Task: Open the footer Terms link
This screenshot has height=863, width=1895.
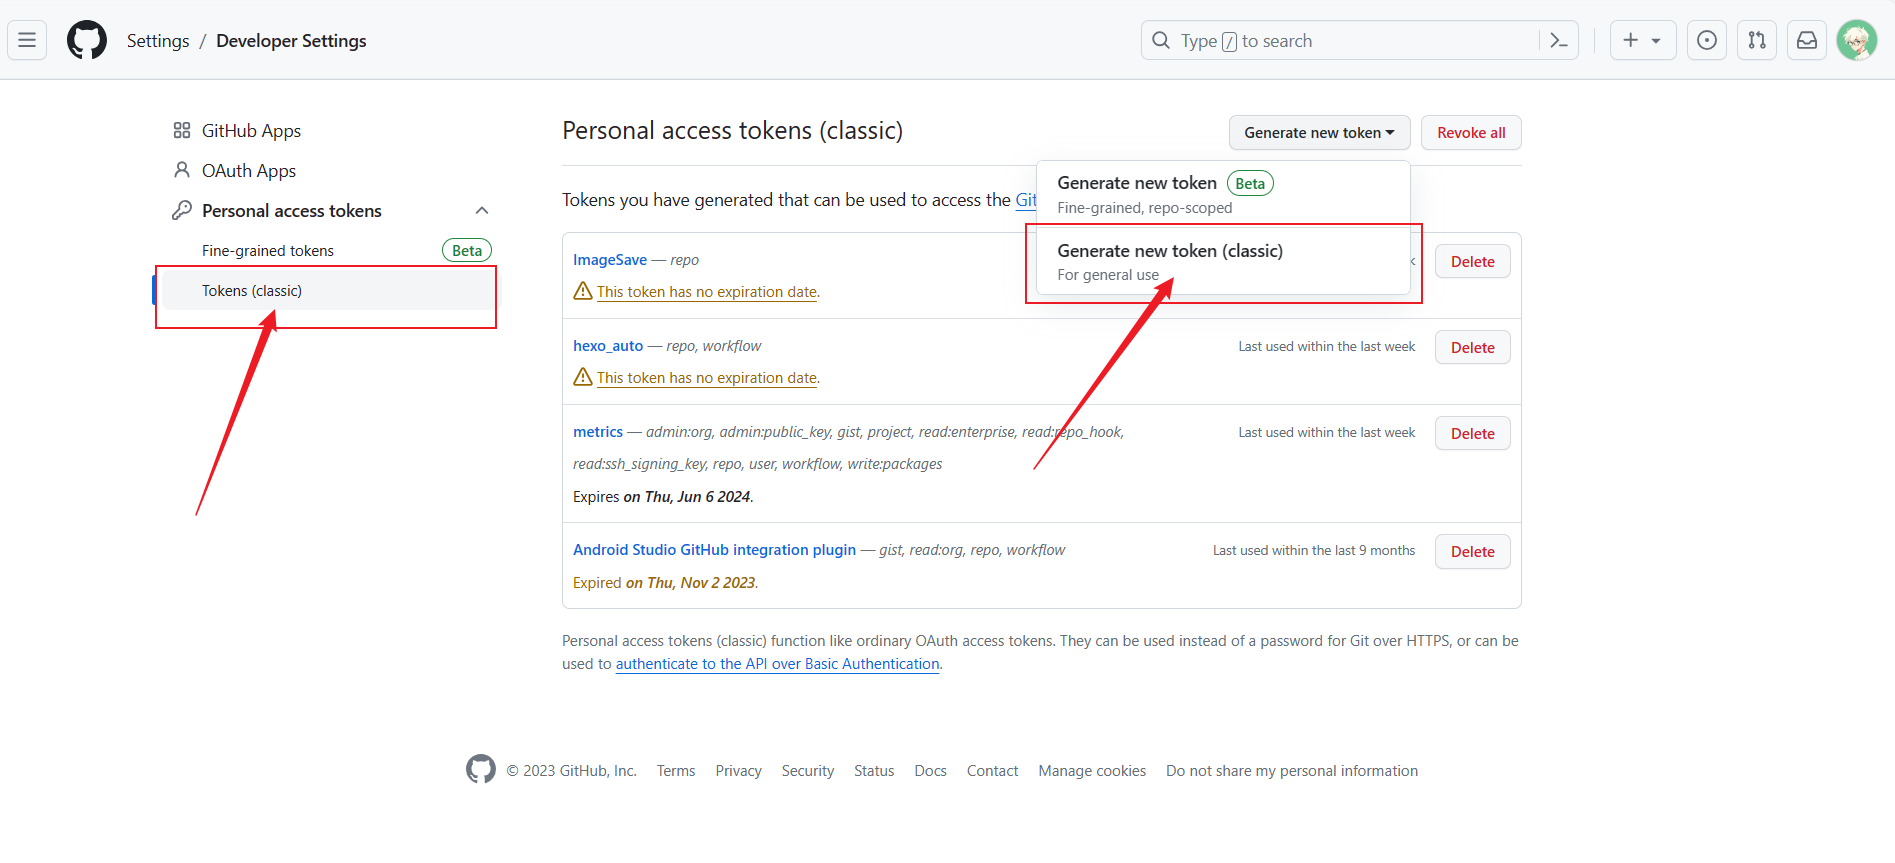Action: [x=676, y=770]
